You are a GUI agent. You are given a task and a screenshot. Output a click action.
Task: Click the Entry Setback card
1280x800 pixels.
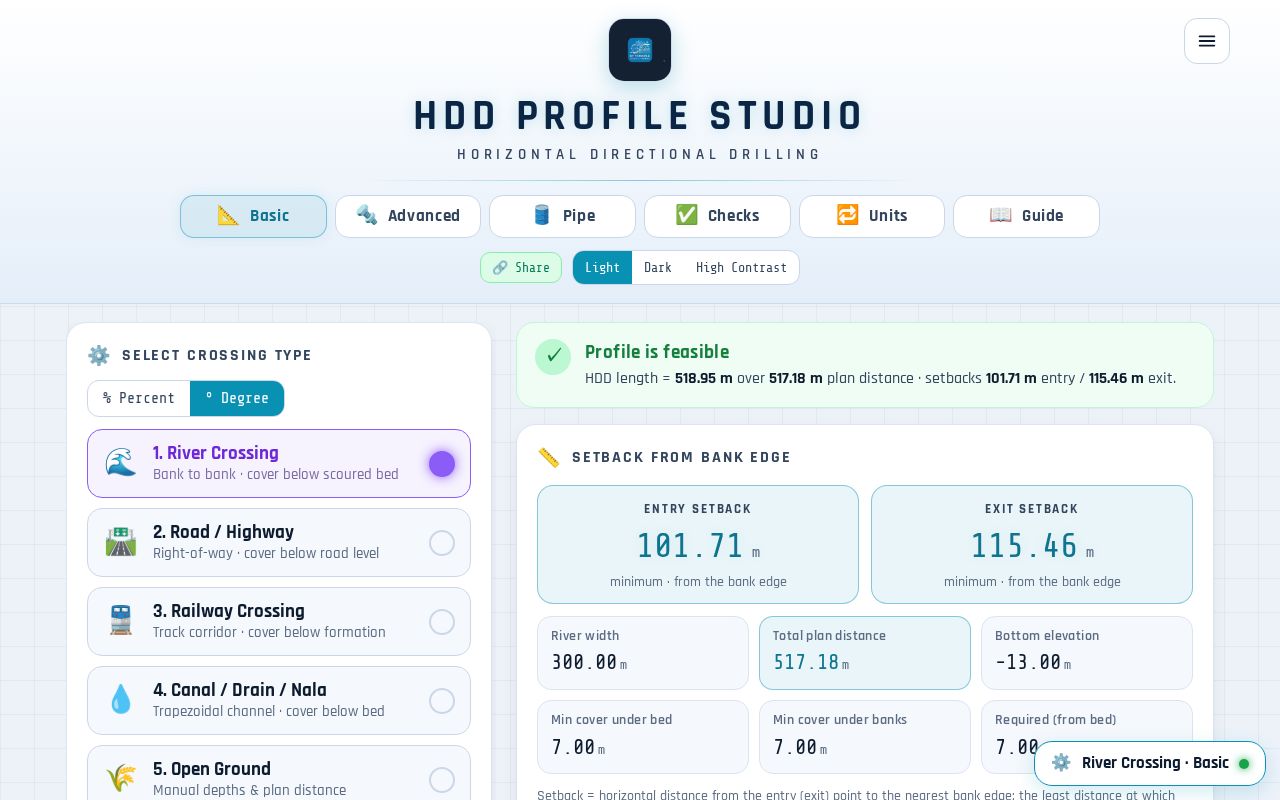click(x=698, y=545)
